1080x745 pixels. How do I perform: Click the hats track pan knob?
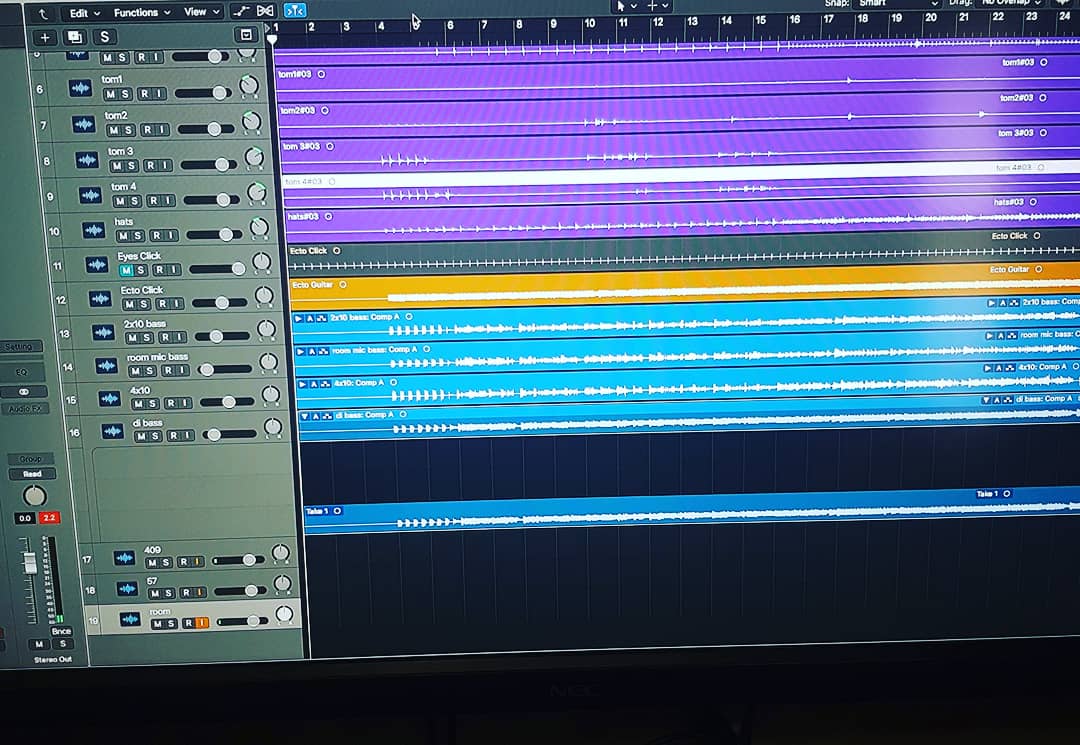pos(259,227)
